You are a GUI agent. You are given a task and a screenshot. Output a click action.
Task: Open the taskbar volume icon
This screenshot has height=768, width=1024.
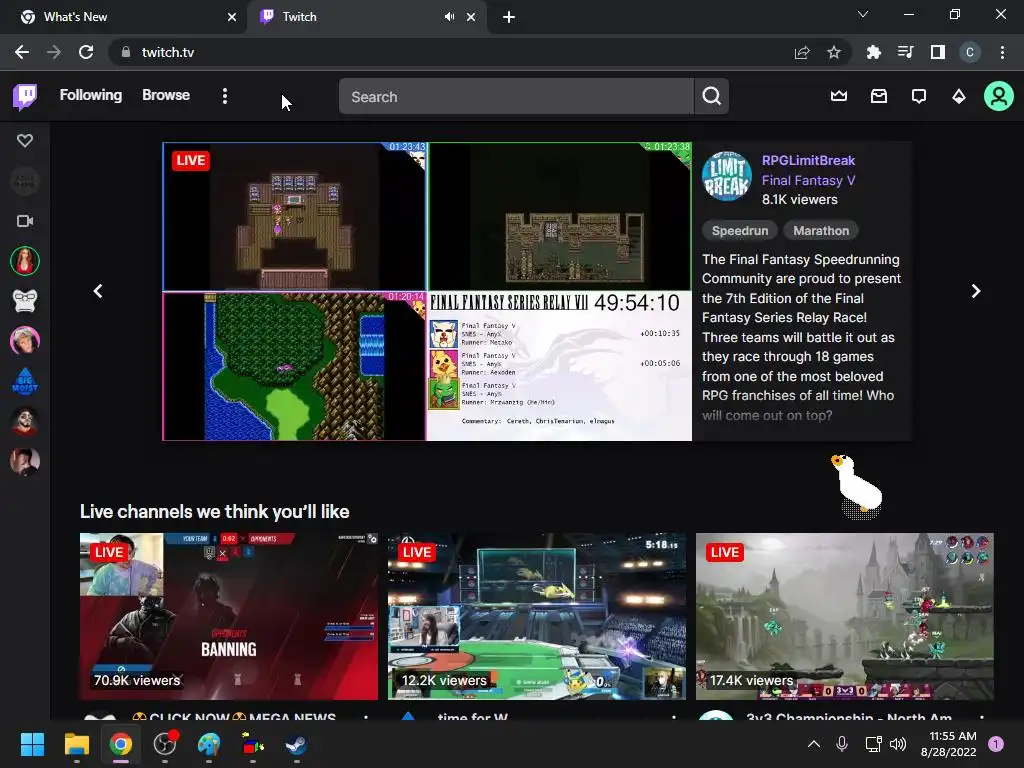[x=898, y=744]
